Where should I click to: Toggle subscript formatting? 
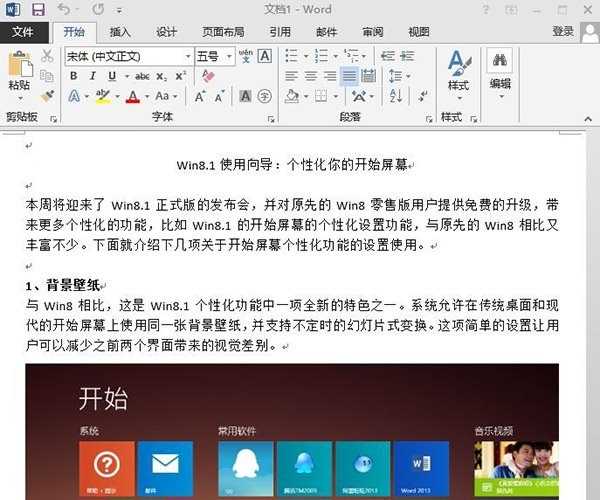[161, 77]
